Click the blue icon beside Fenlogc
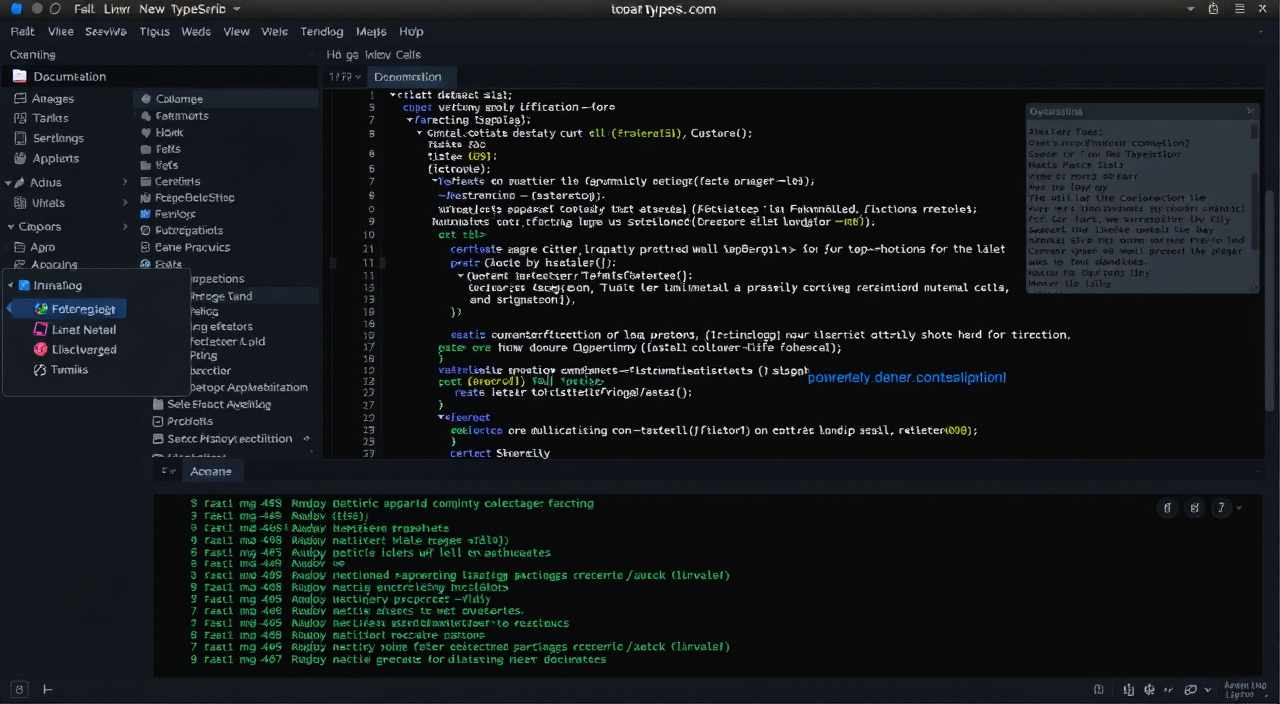 146,214
